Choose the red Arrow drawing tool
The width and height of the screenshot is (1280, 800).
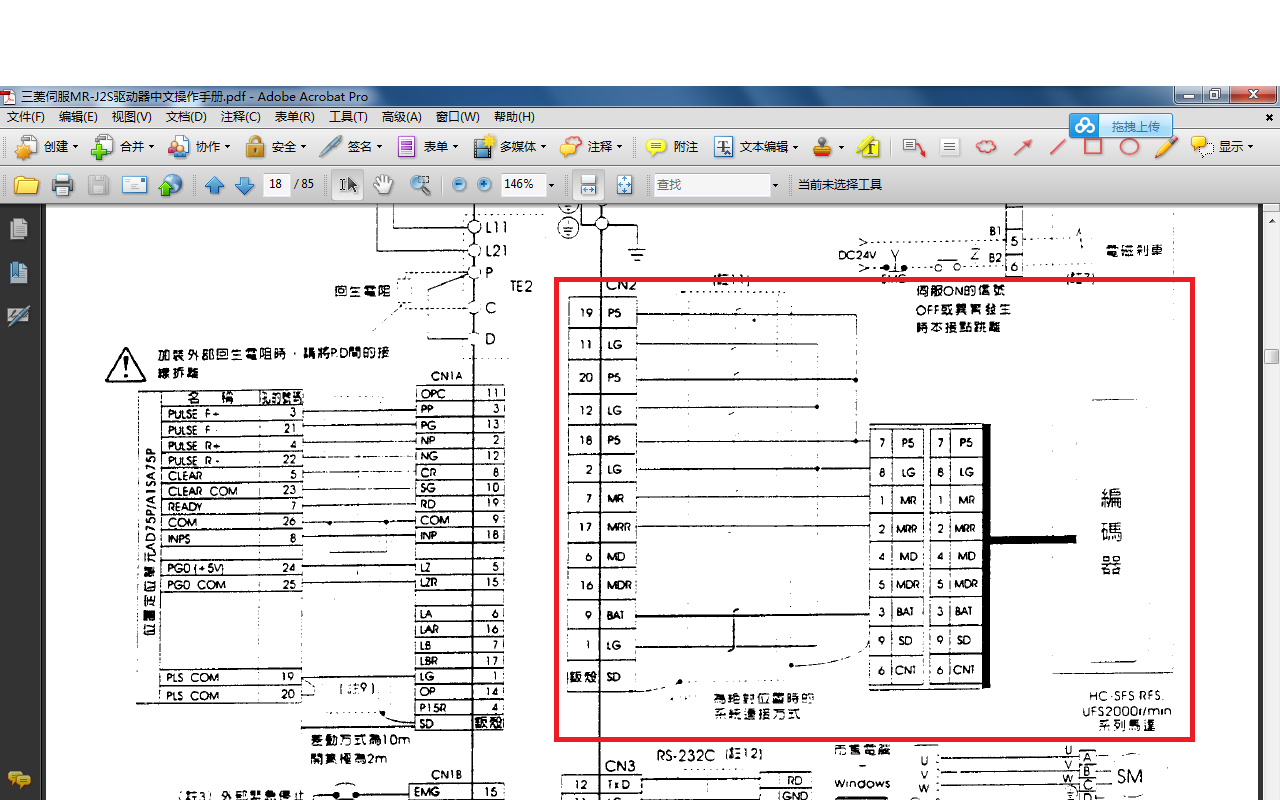[x=1022, y=147]
